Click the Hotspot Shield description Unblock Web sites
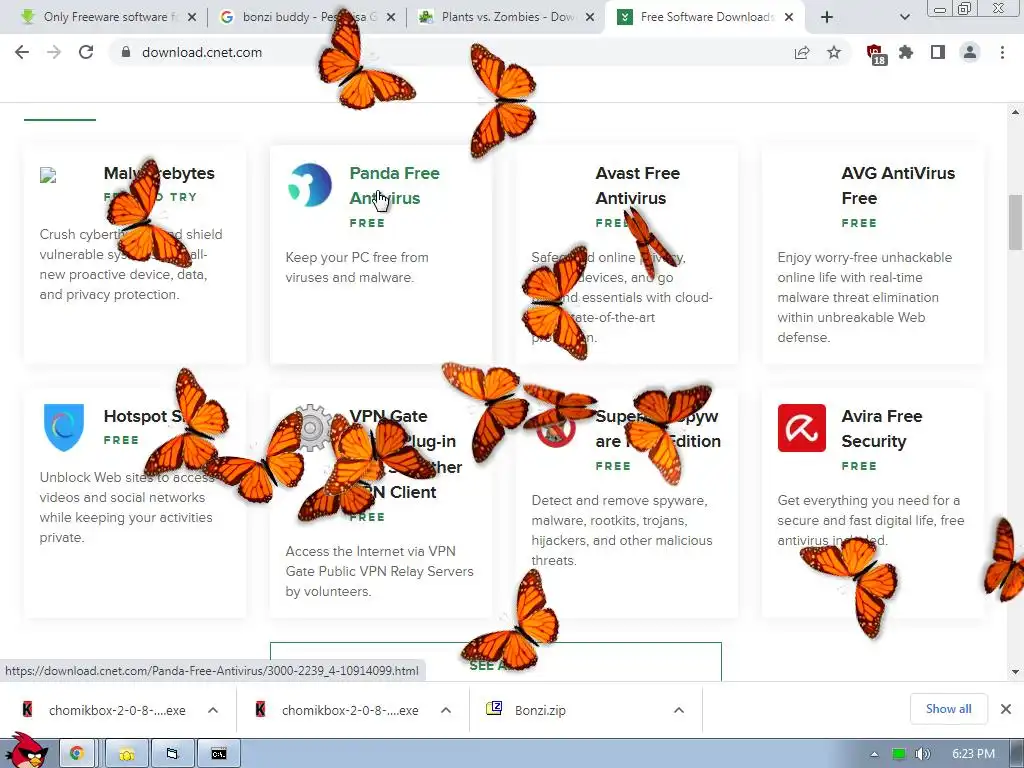The width and height of the screenshot is (1024, 768). [x=126, y=507]
